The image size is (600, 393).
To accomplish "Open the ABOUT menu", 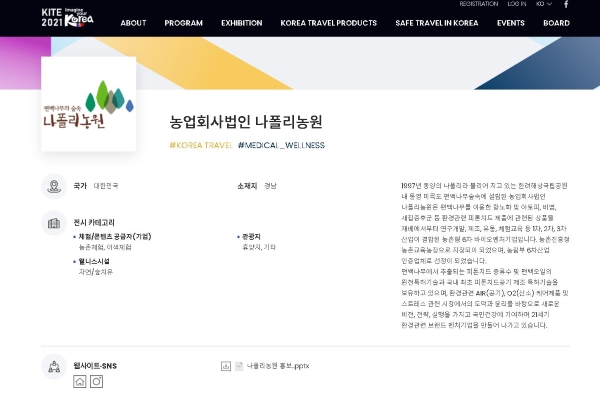I will tap(133, 23).
